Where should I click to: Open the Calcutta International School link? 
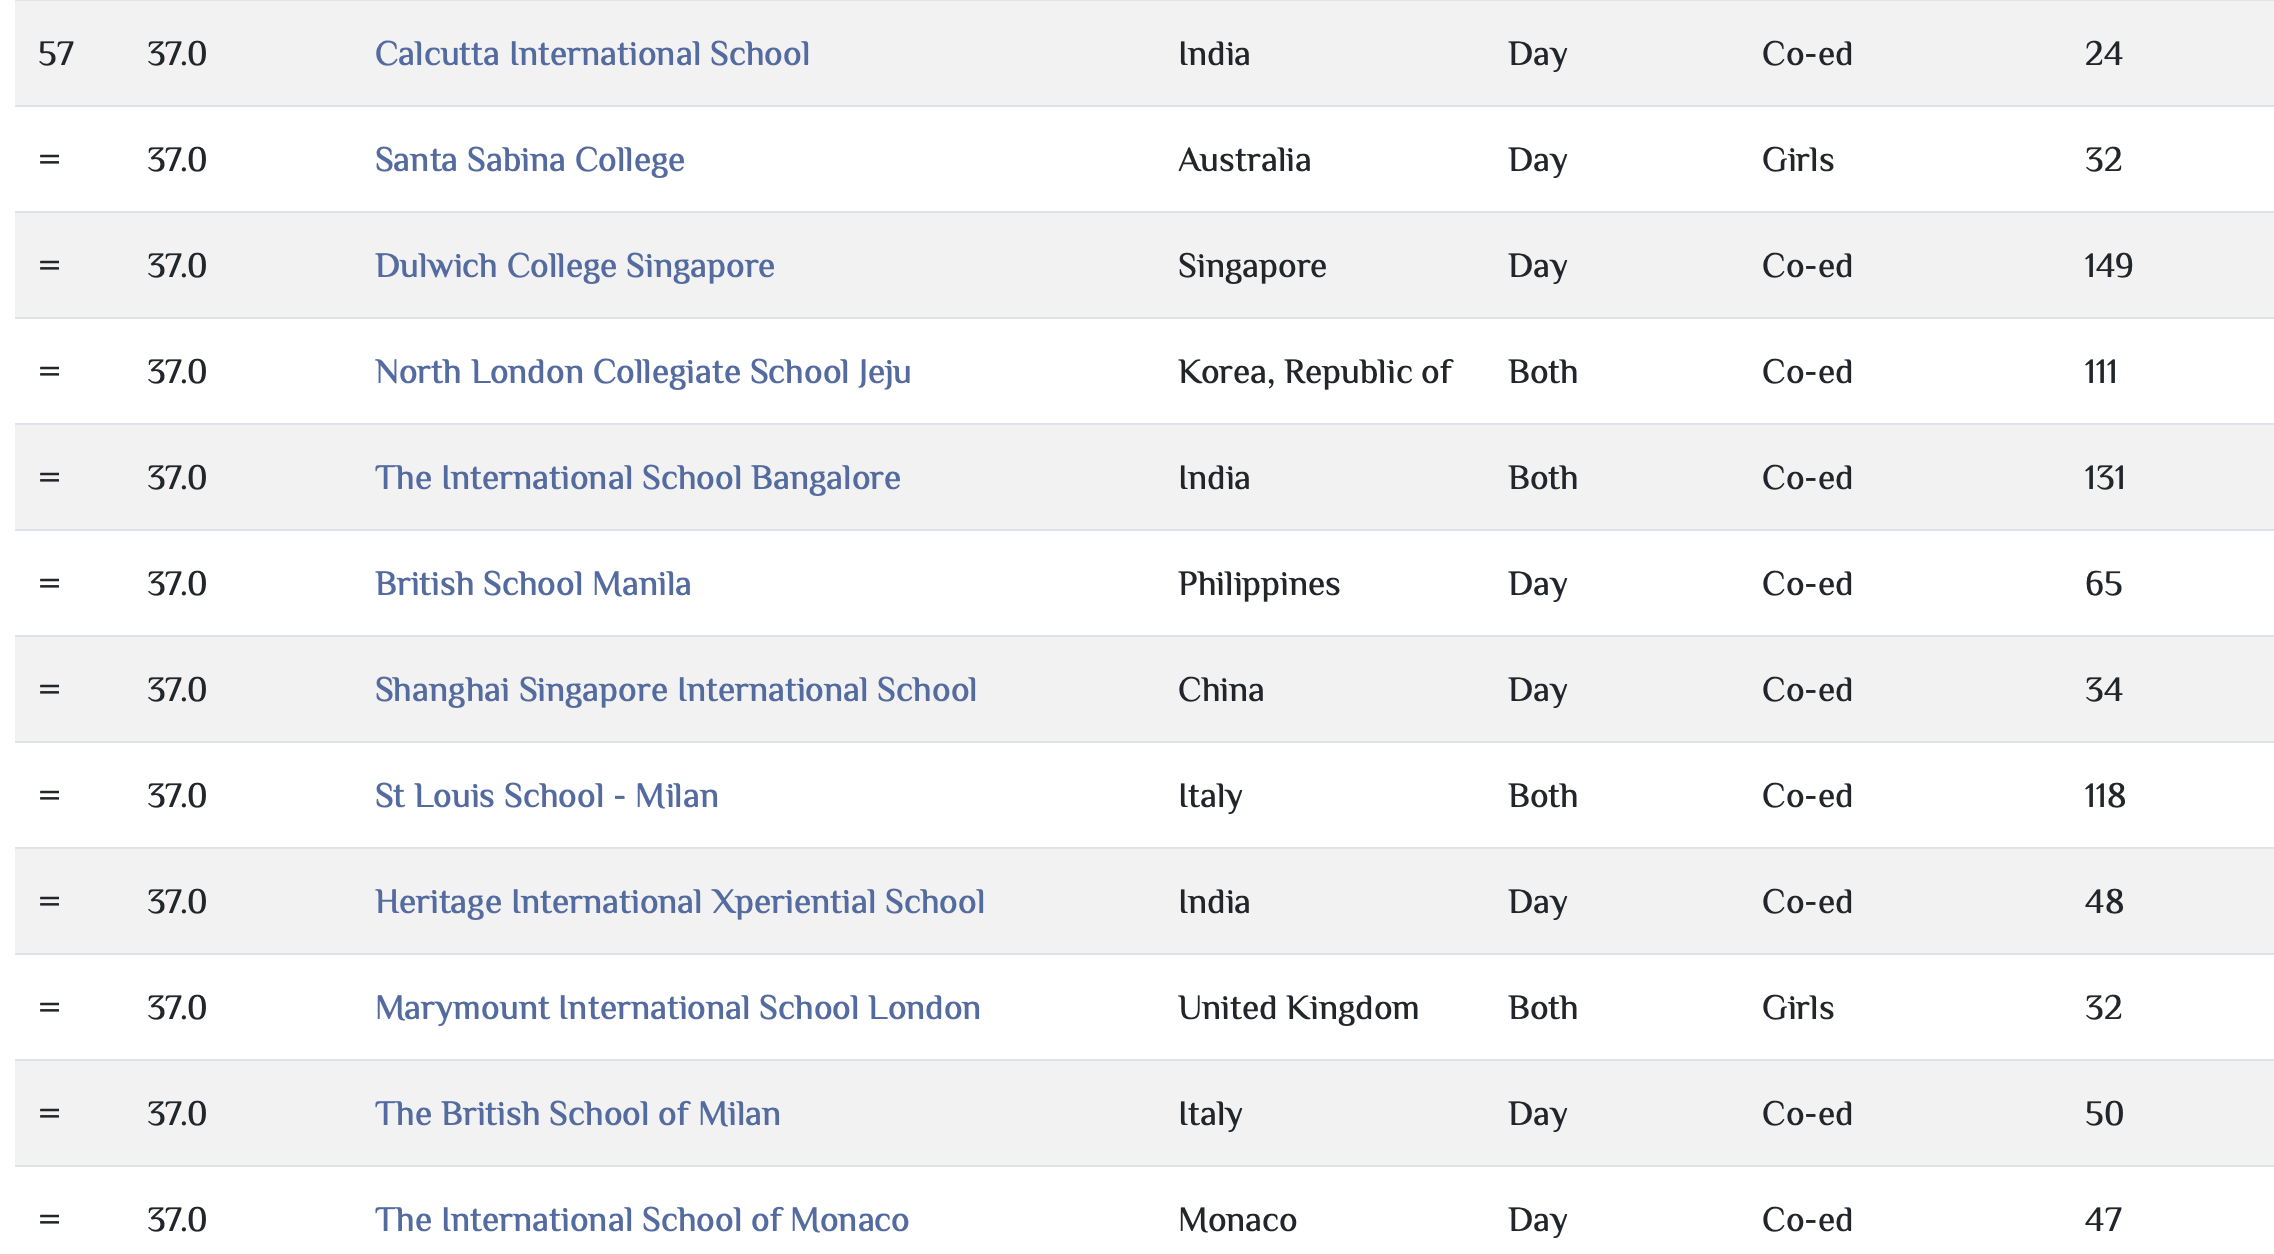(x=591, y=54)
